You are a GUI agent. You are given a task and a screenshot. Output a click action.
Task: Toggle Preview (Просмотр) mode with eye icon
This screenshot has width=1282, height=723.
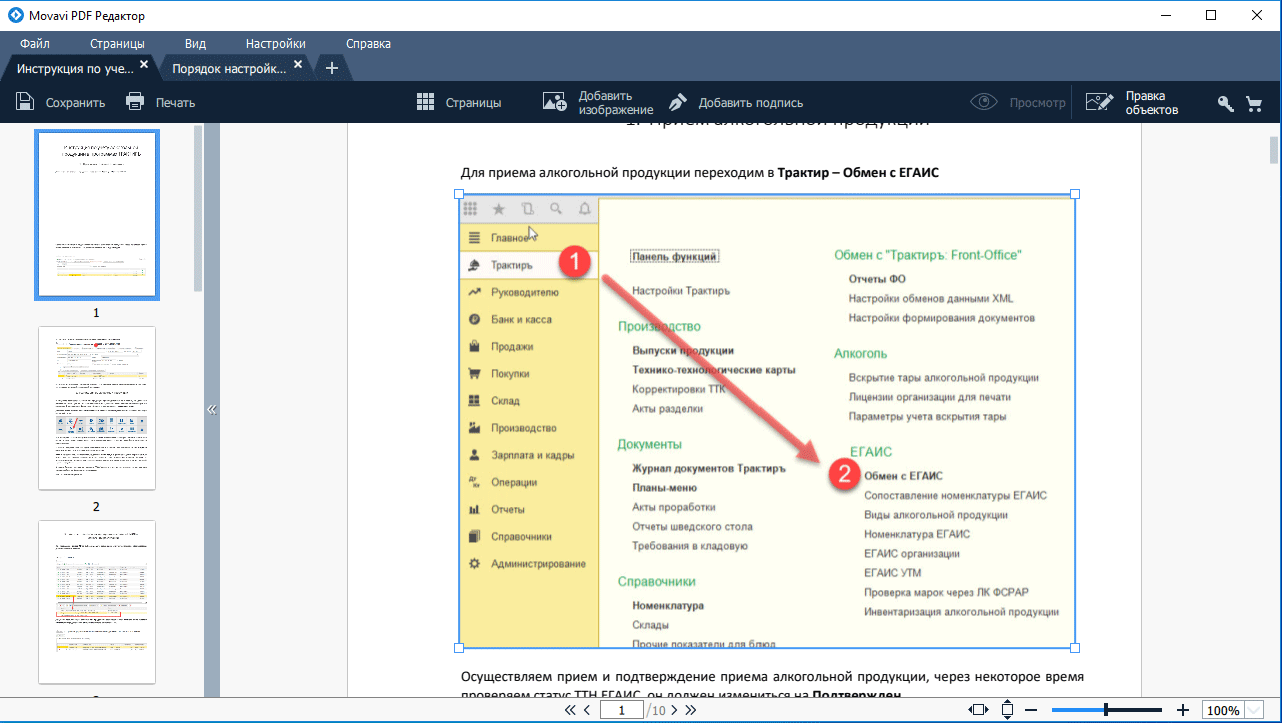[x=984, y=102]
